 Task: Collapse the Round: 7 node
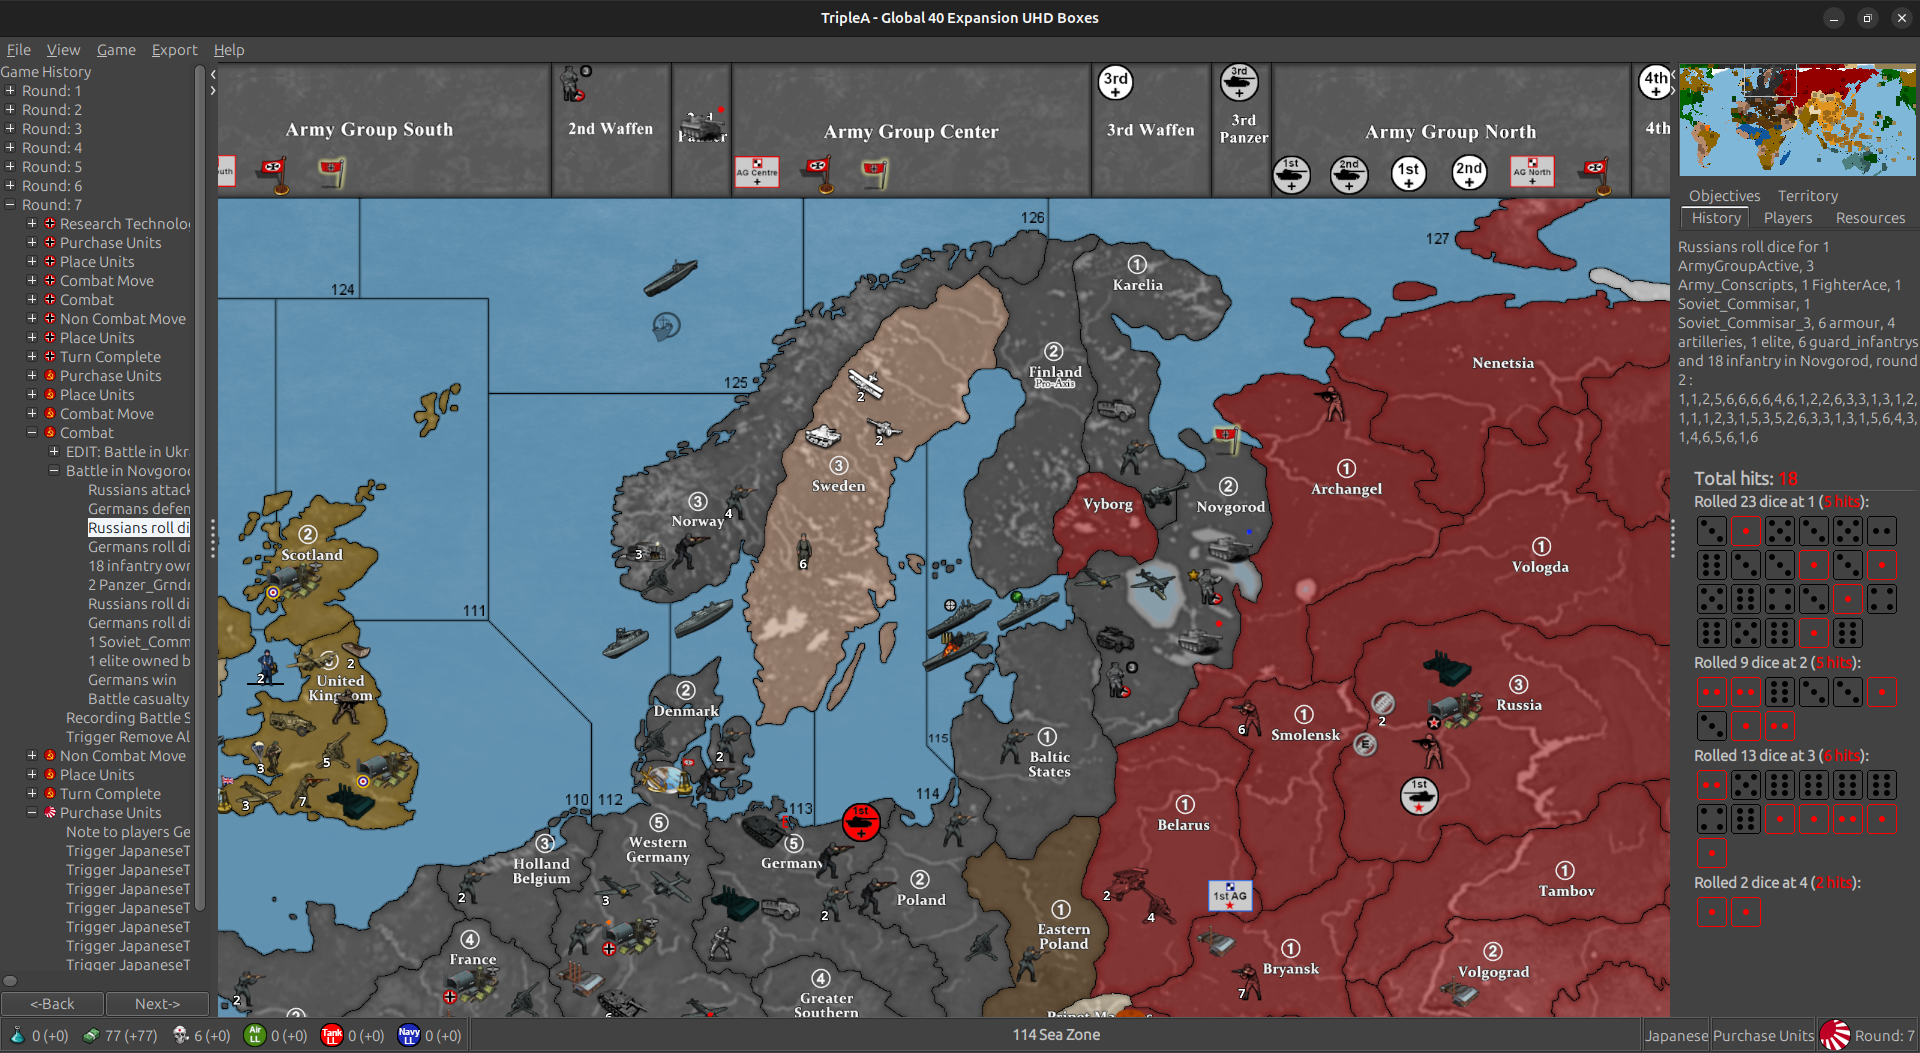(x=11, y=204)
